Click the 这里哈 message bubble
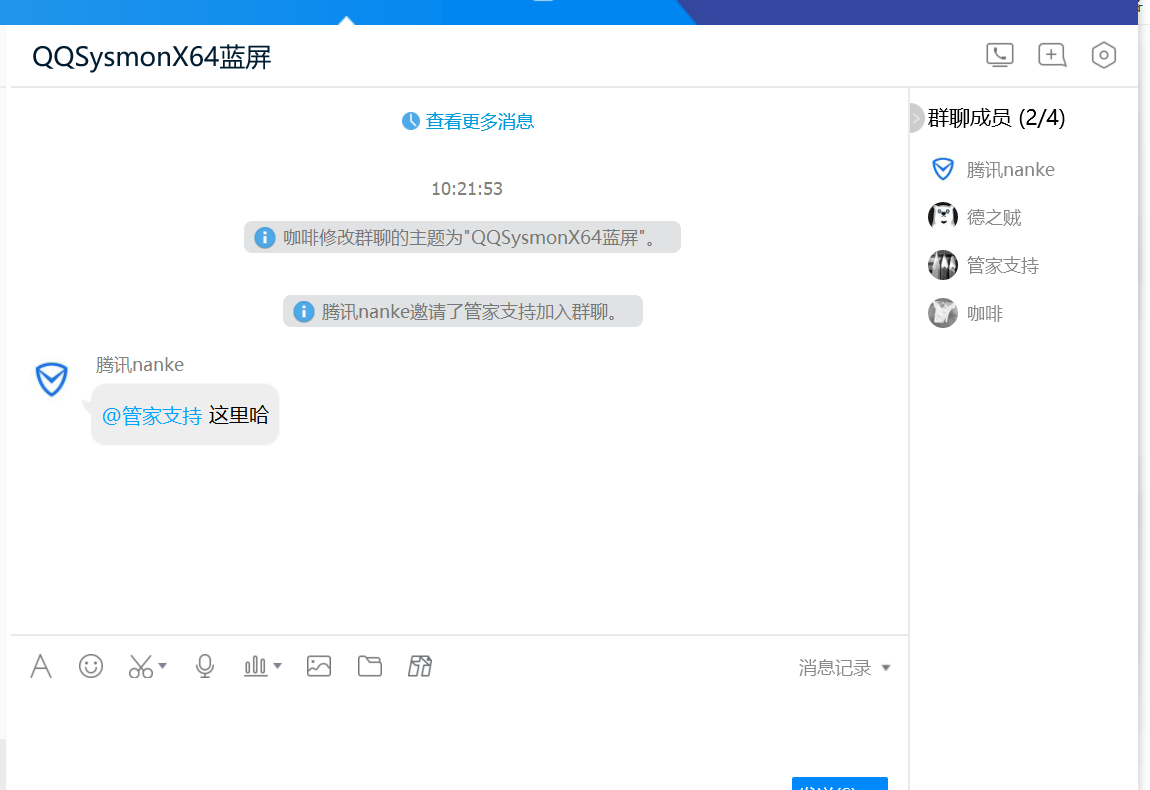This screenshot has width=1150, height=790. [185, 415]
